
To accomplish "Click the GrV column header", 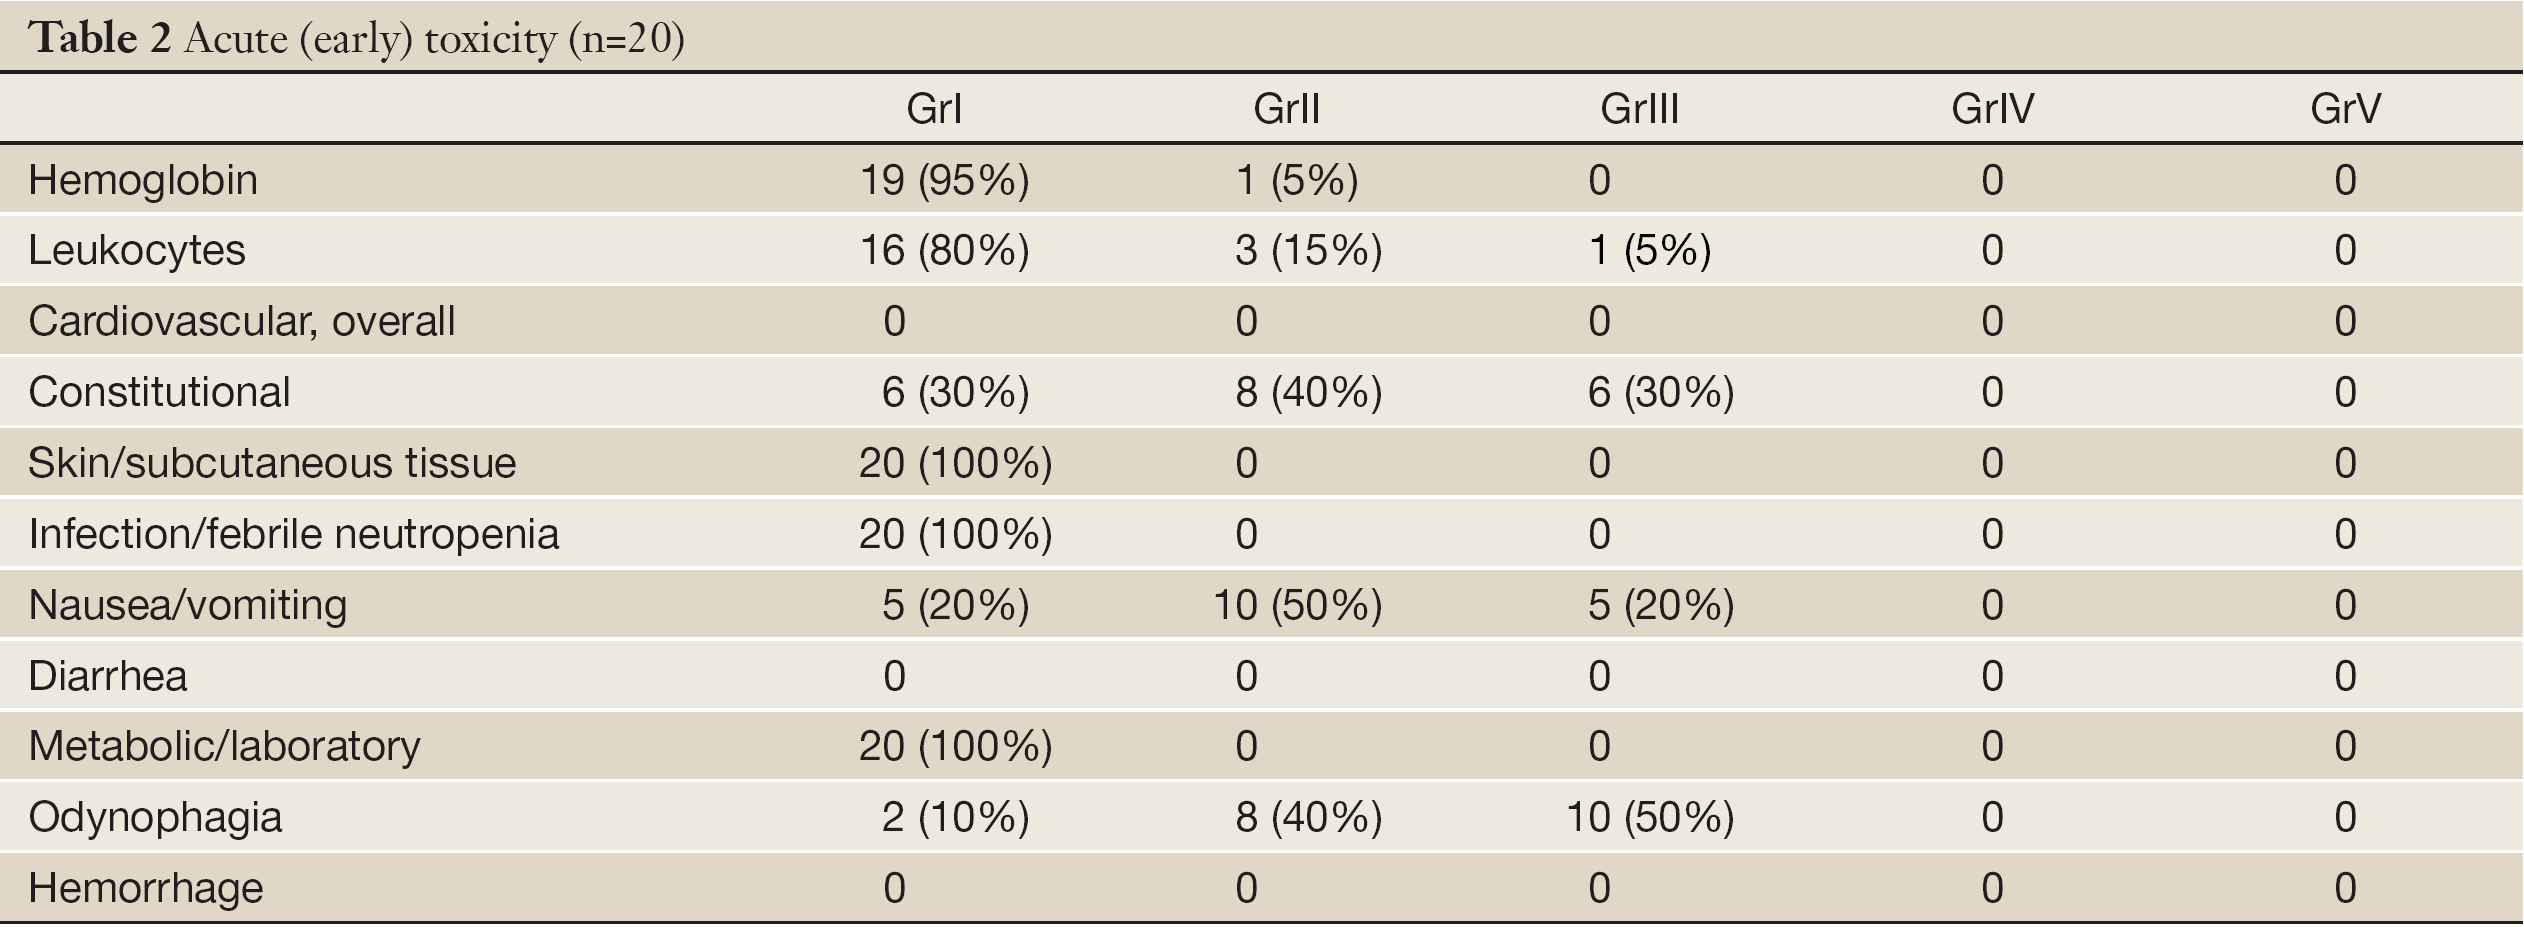I will (x=2345, y=108).
